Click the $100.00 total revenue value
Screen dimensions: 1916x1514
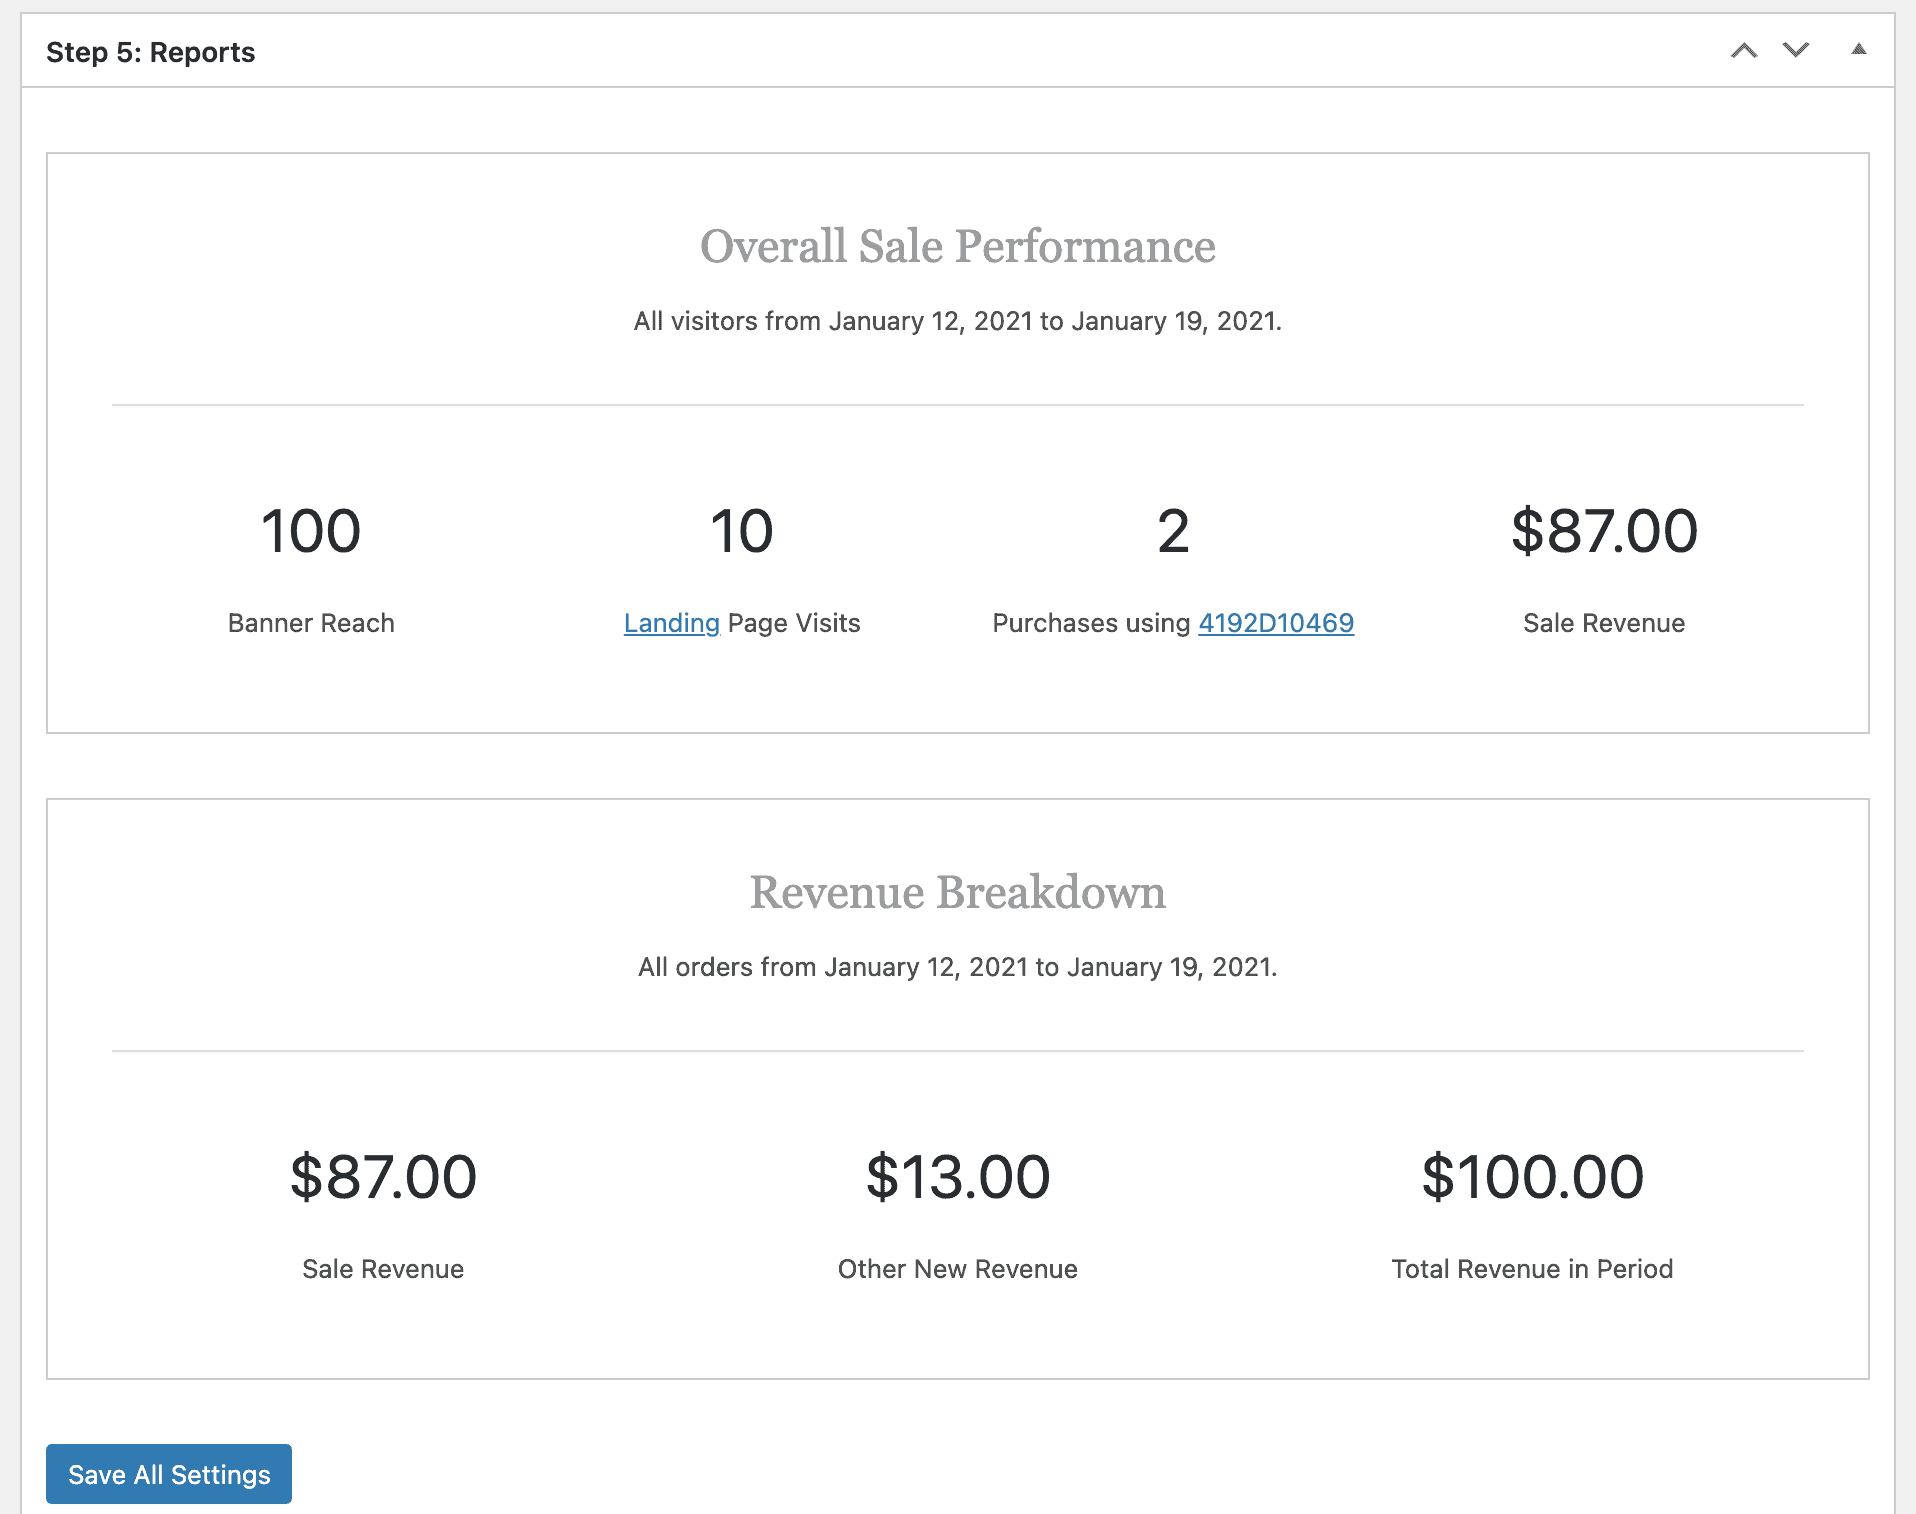(x=1532, y=1177)
